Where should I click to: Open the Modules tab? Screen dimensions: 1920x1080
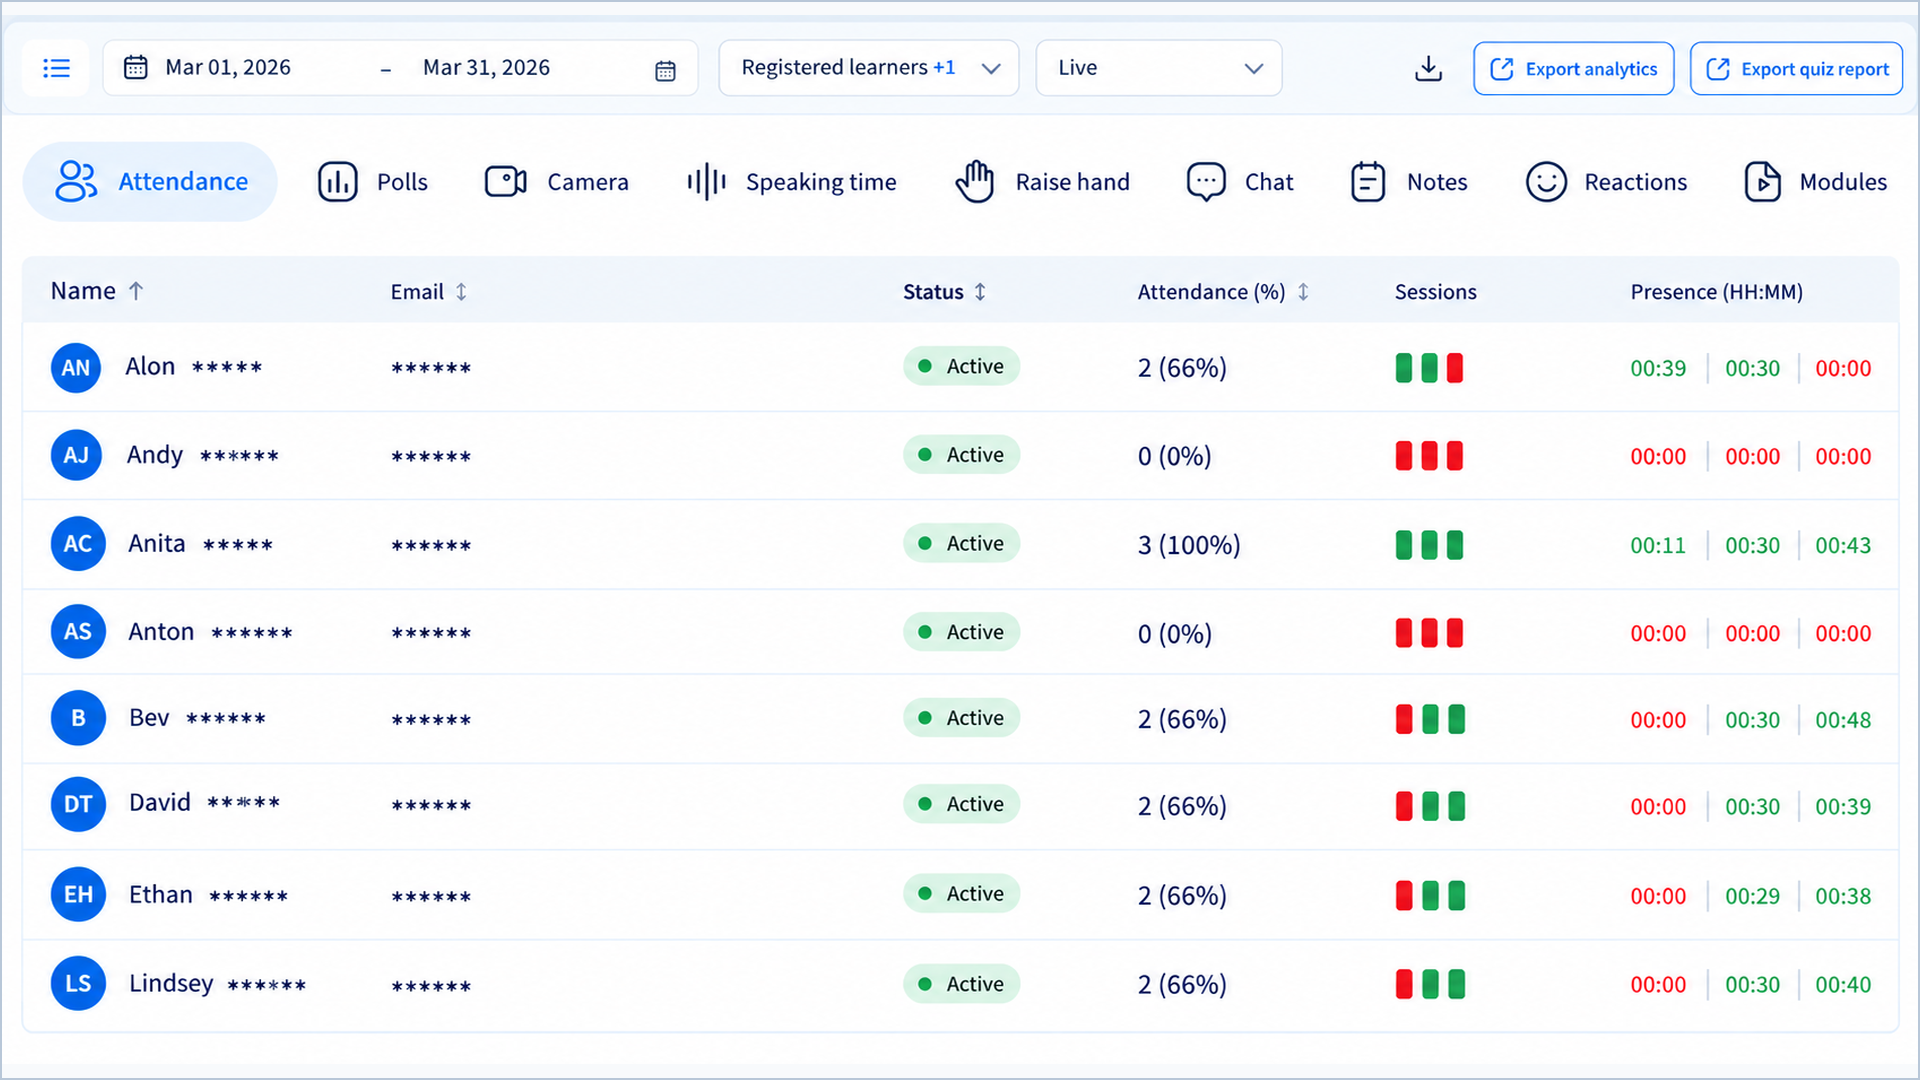point(1814,182)
